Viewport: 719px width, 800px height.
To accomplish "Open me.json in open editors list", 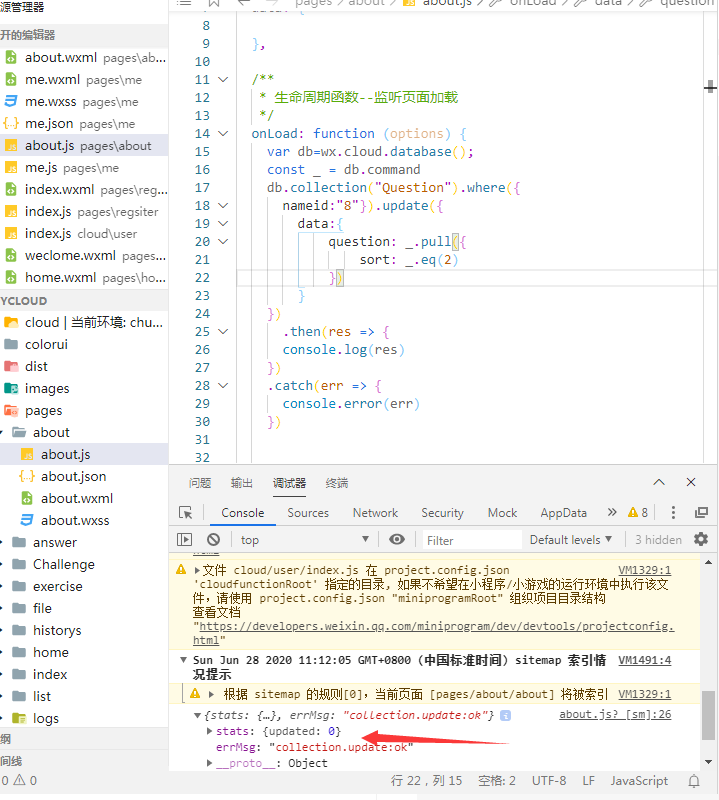I will (84, 123).
